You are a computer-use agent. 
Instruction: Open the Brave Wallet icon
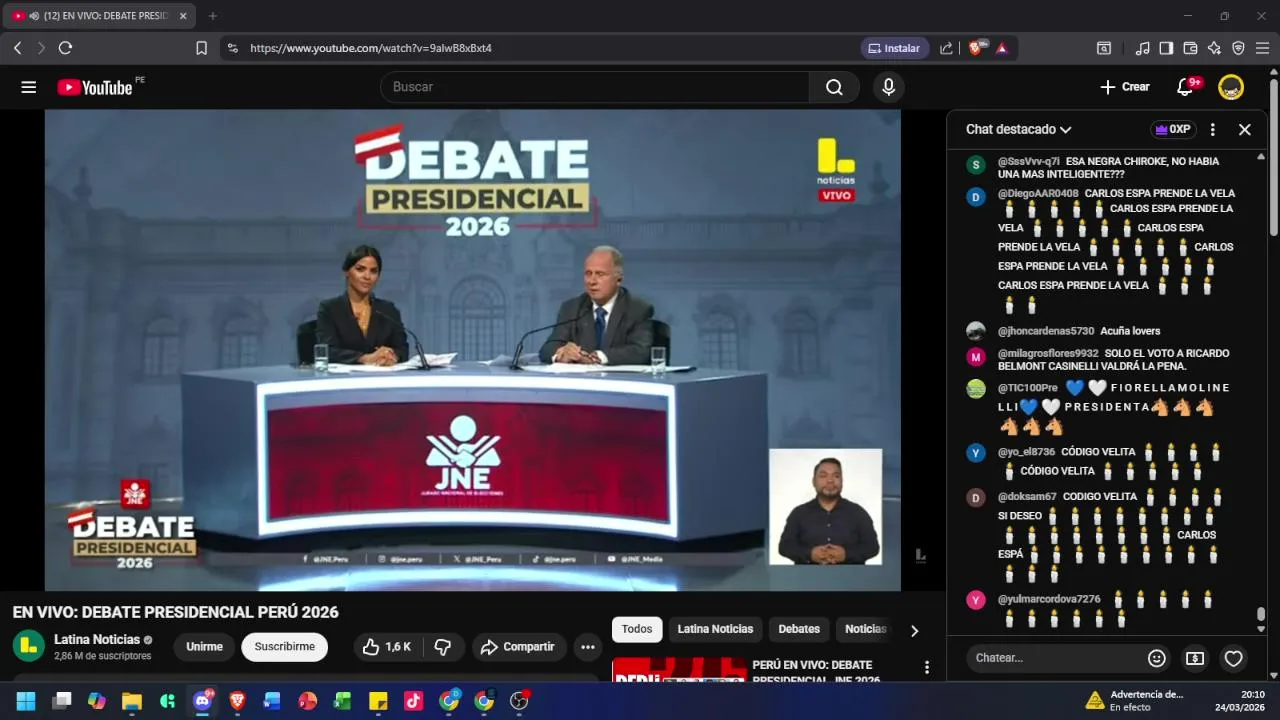[1190, 48]
